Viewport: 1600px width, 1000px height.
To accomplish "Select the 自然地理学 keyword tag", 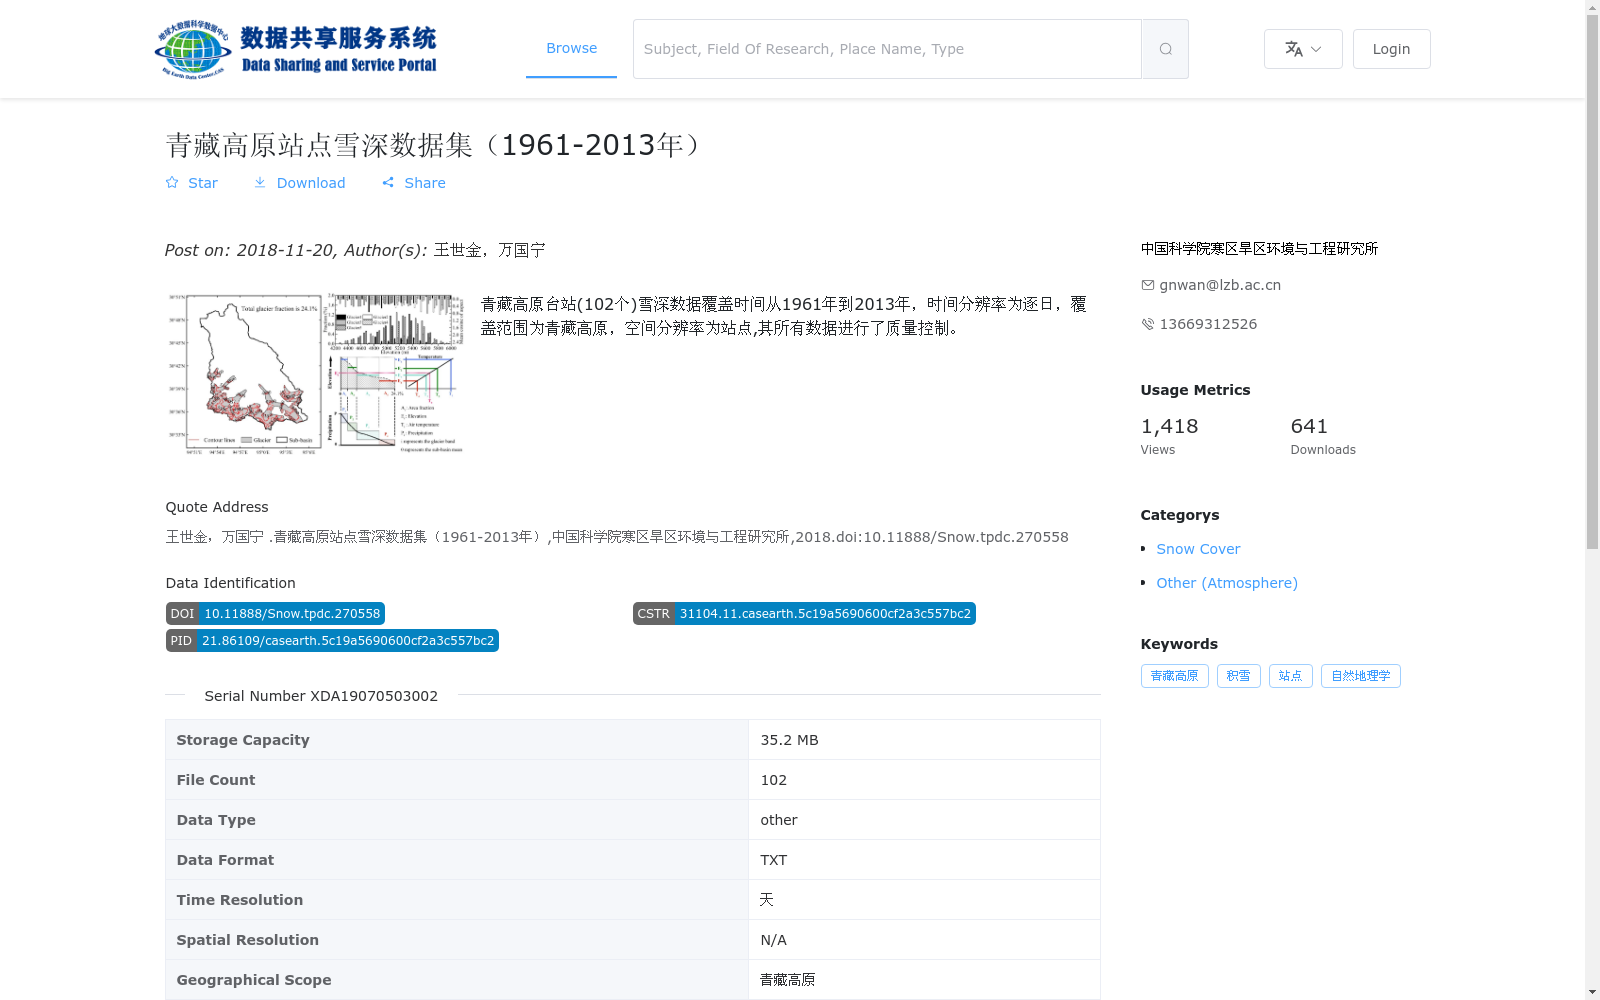I will (x=1361, y=676).
